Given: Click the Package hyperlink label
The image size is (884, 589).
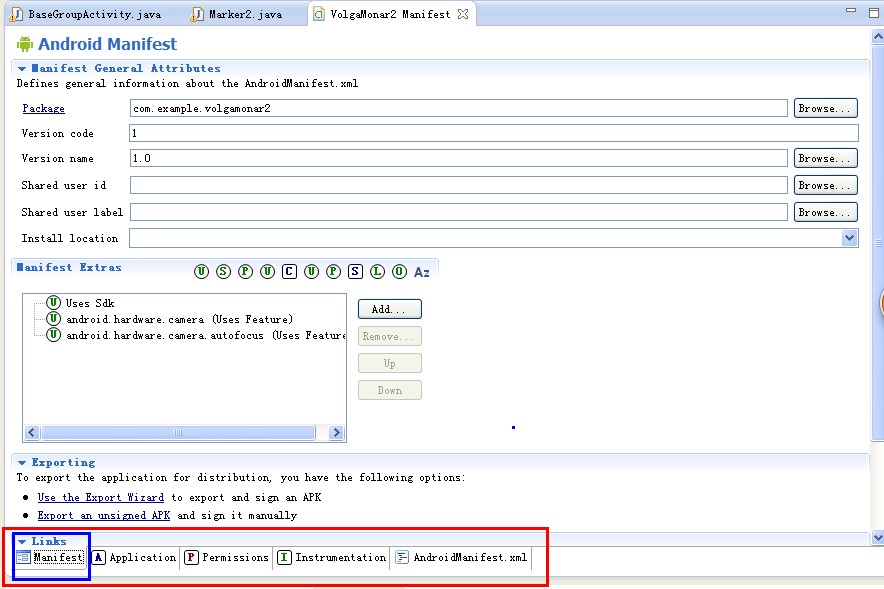Looking at the screenshot, I should 43,108.
